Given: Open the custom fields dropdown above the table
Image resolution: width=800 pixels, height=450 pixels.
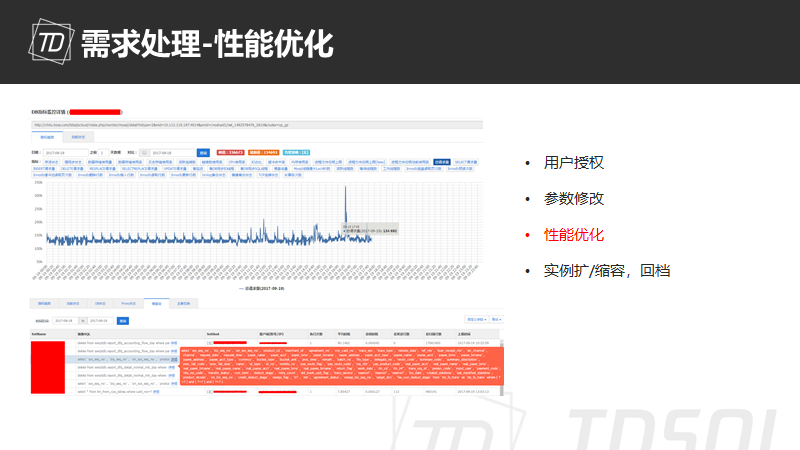Looking at the screenshot, I should (477, 319).
